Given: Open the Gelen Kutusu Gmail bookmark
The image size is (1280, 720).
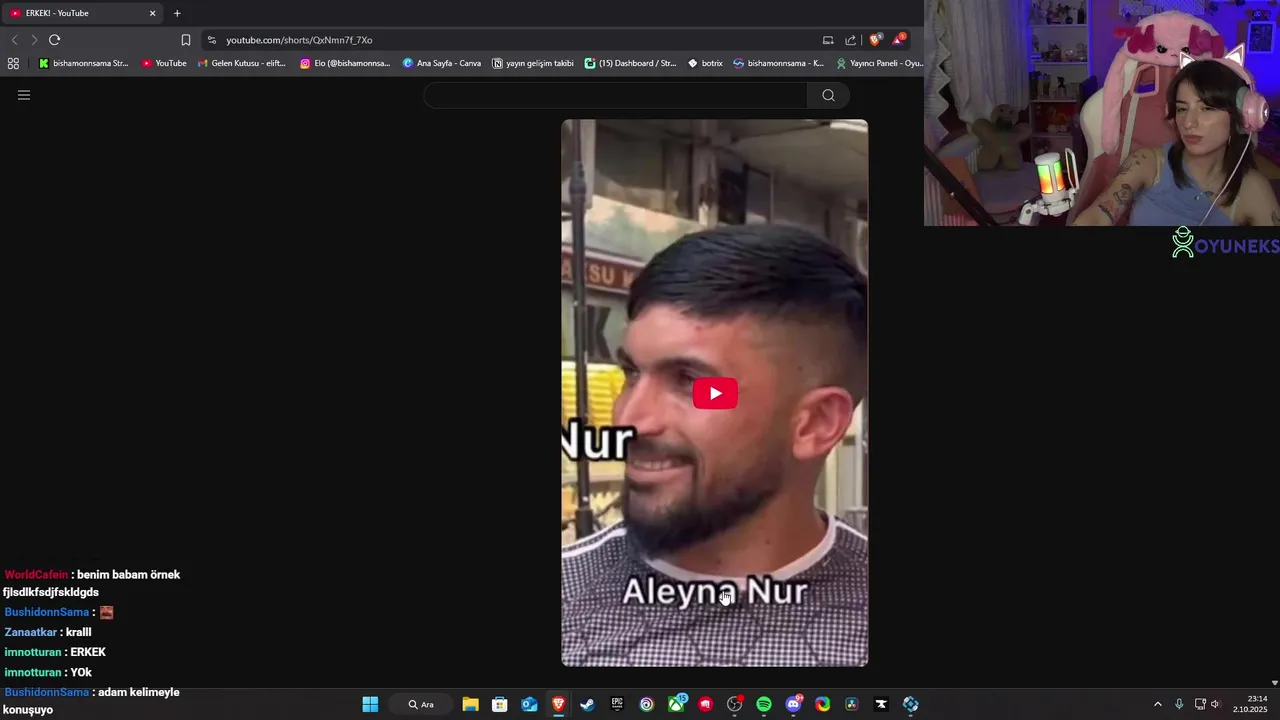Looking at the screenshot, I should pos(241,63).
